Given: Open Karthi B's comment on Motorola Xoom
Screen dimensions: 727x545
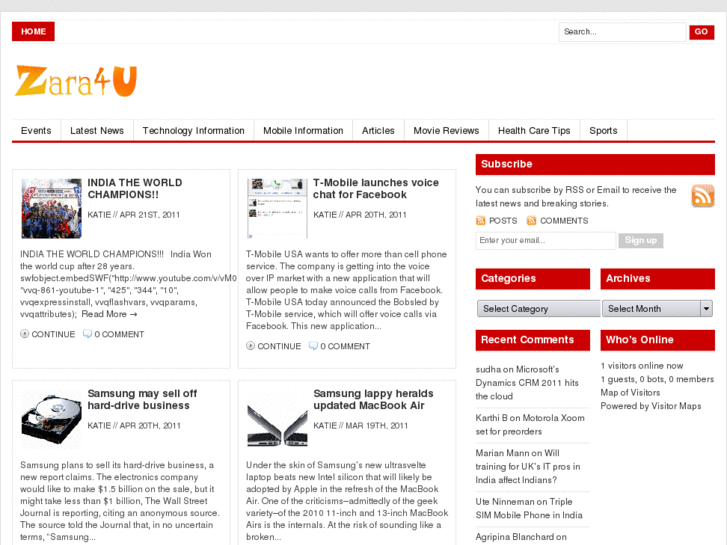Looking at the screenshot, I should pyautogui.click(x=530, y=424).
